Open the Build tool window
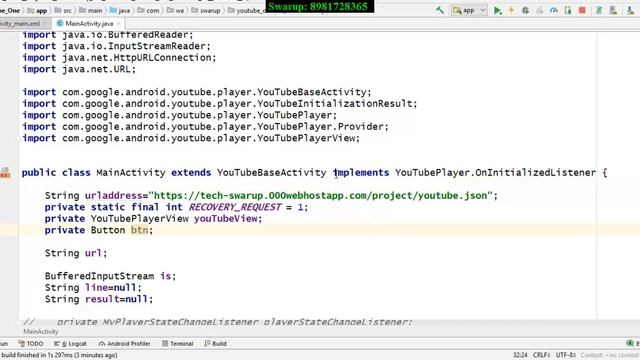Screen dimensions: 640x360 pos(216,344)
